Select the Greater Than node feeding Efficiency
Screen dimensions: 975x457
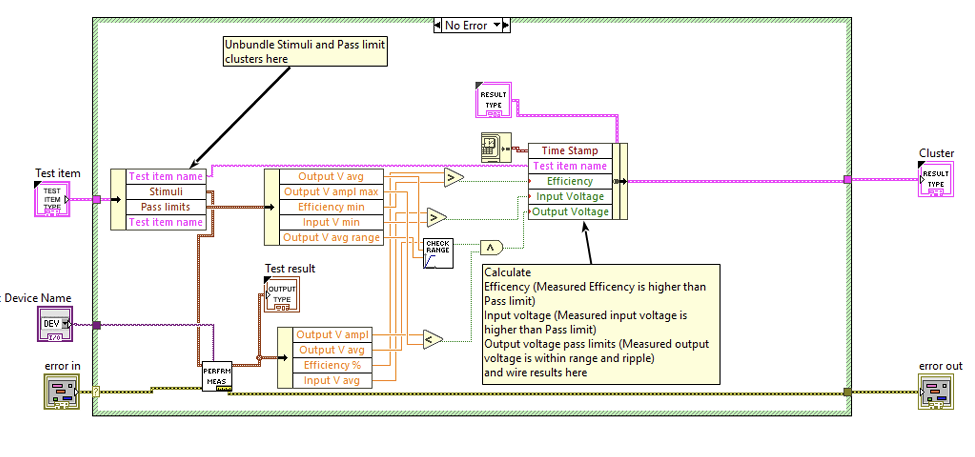pos(454,178)
